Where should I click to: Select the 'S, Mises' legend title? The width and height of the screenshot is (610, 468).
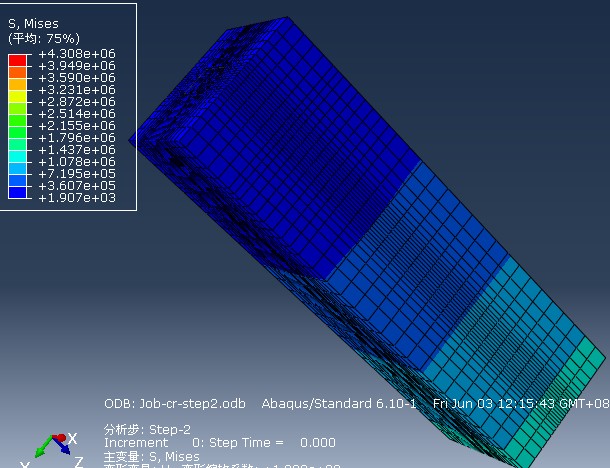coord(33,24)
